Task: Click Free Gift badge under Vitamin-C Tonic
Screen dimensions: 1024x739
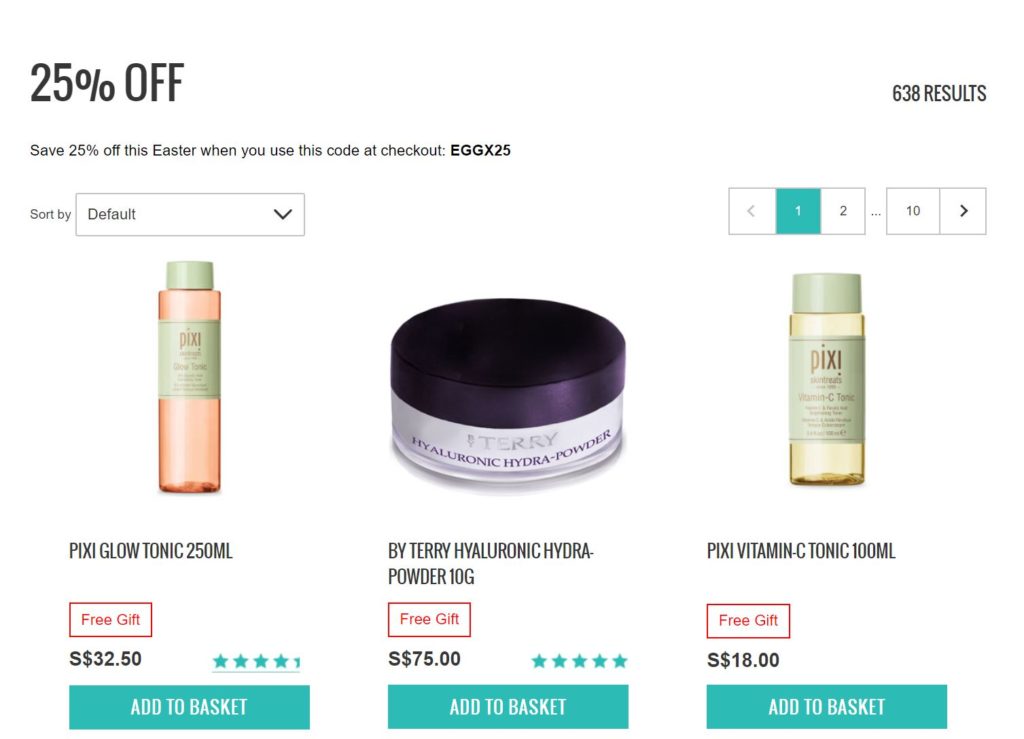Action: tap(748, 621)
